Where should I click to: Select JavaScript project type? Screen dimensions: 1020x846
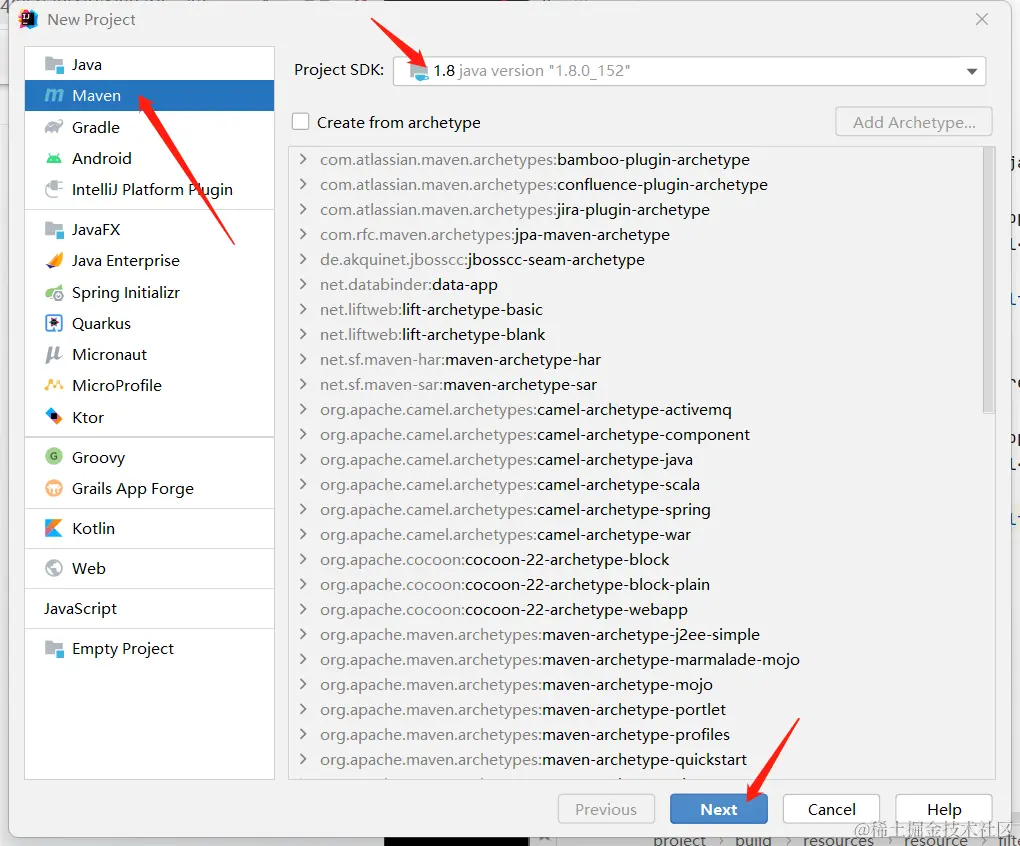click(81, 609)
